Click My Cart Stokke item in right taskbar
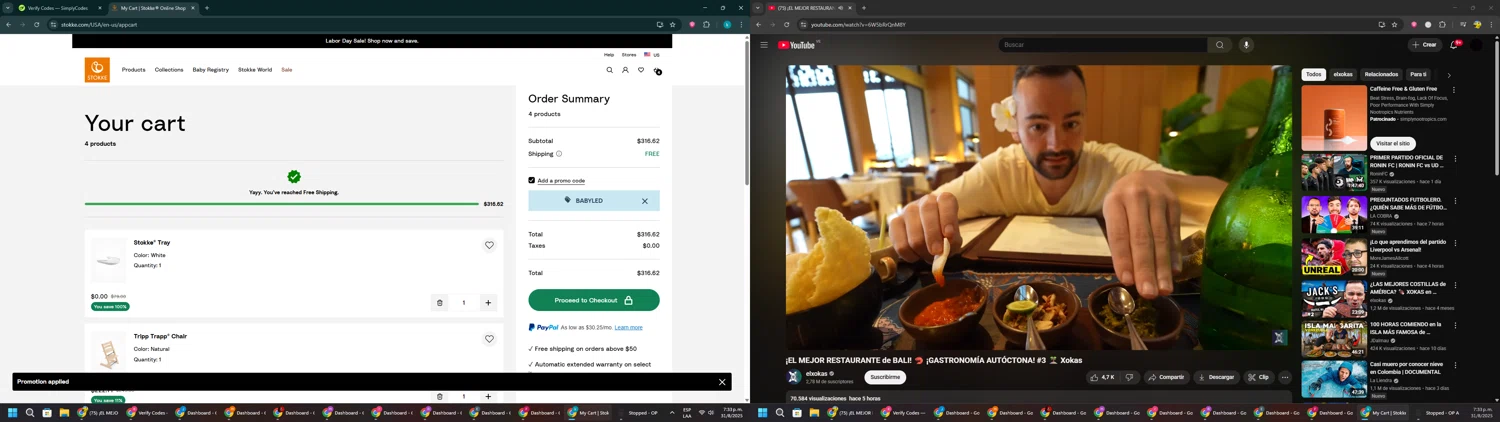 [x=1383, y=412]
